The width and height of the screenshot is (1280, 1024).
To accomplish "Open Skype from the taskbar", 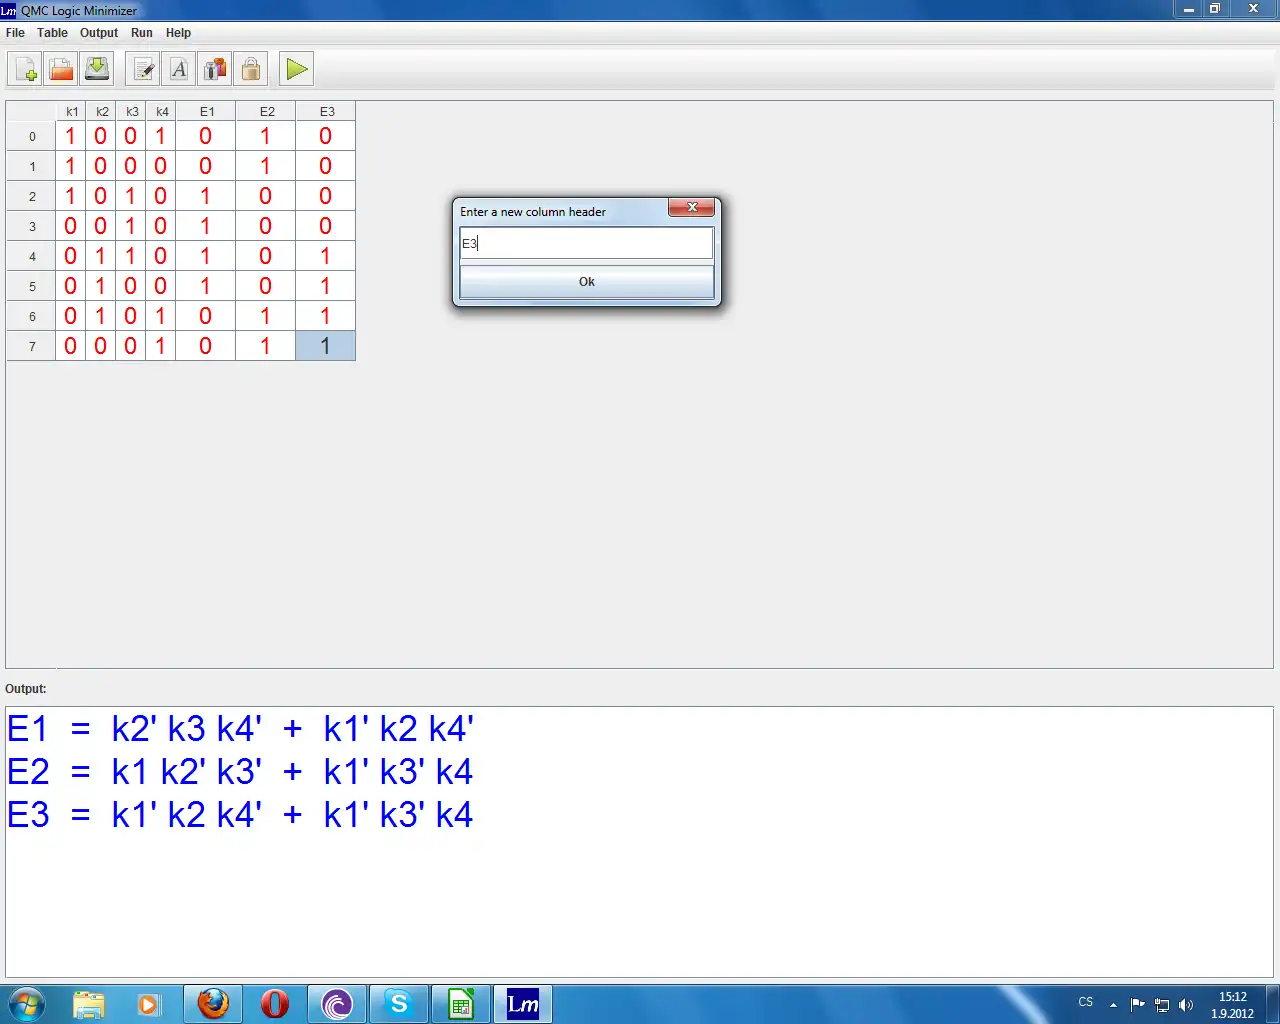I will point(399,1004).
